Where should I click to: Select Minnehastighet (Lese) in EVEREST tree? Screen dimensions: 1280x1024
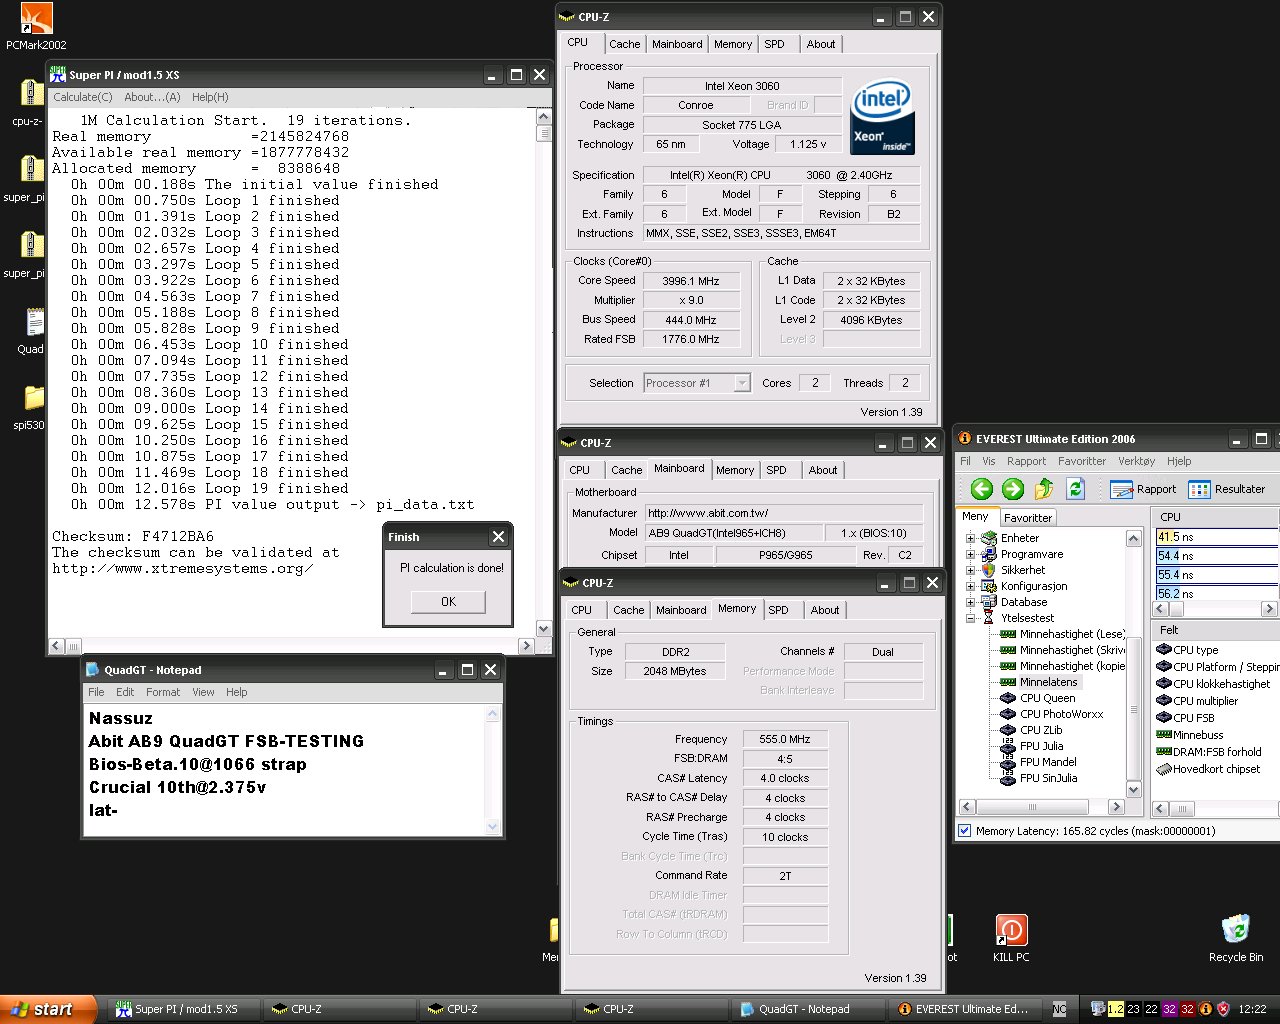point(1063,634)
